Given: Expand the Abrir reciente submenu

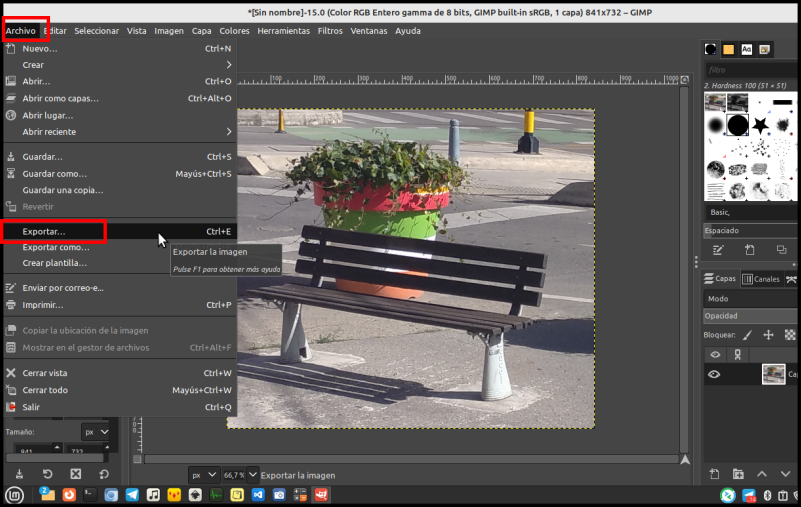Looking at the screenshot, I should point(120,132).
